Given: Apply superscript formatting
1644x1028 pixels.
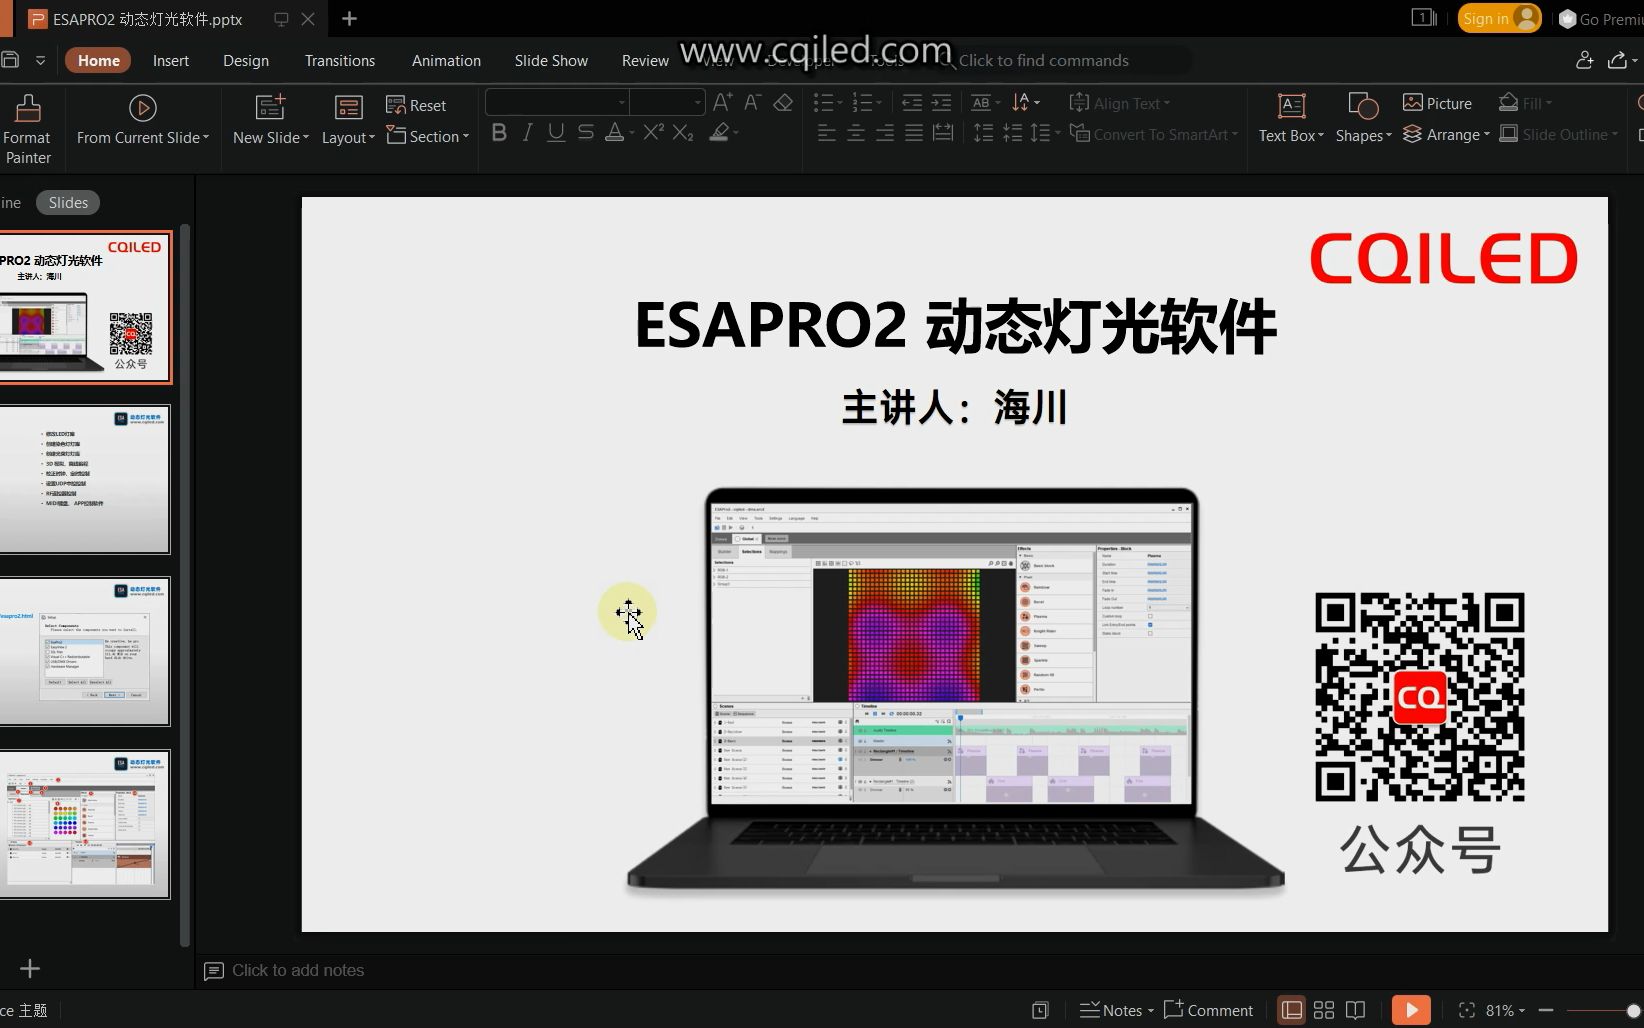Looking at the screenshot, I should point(653,133).
